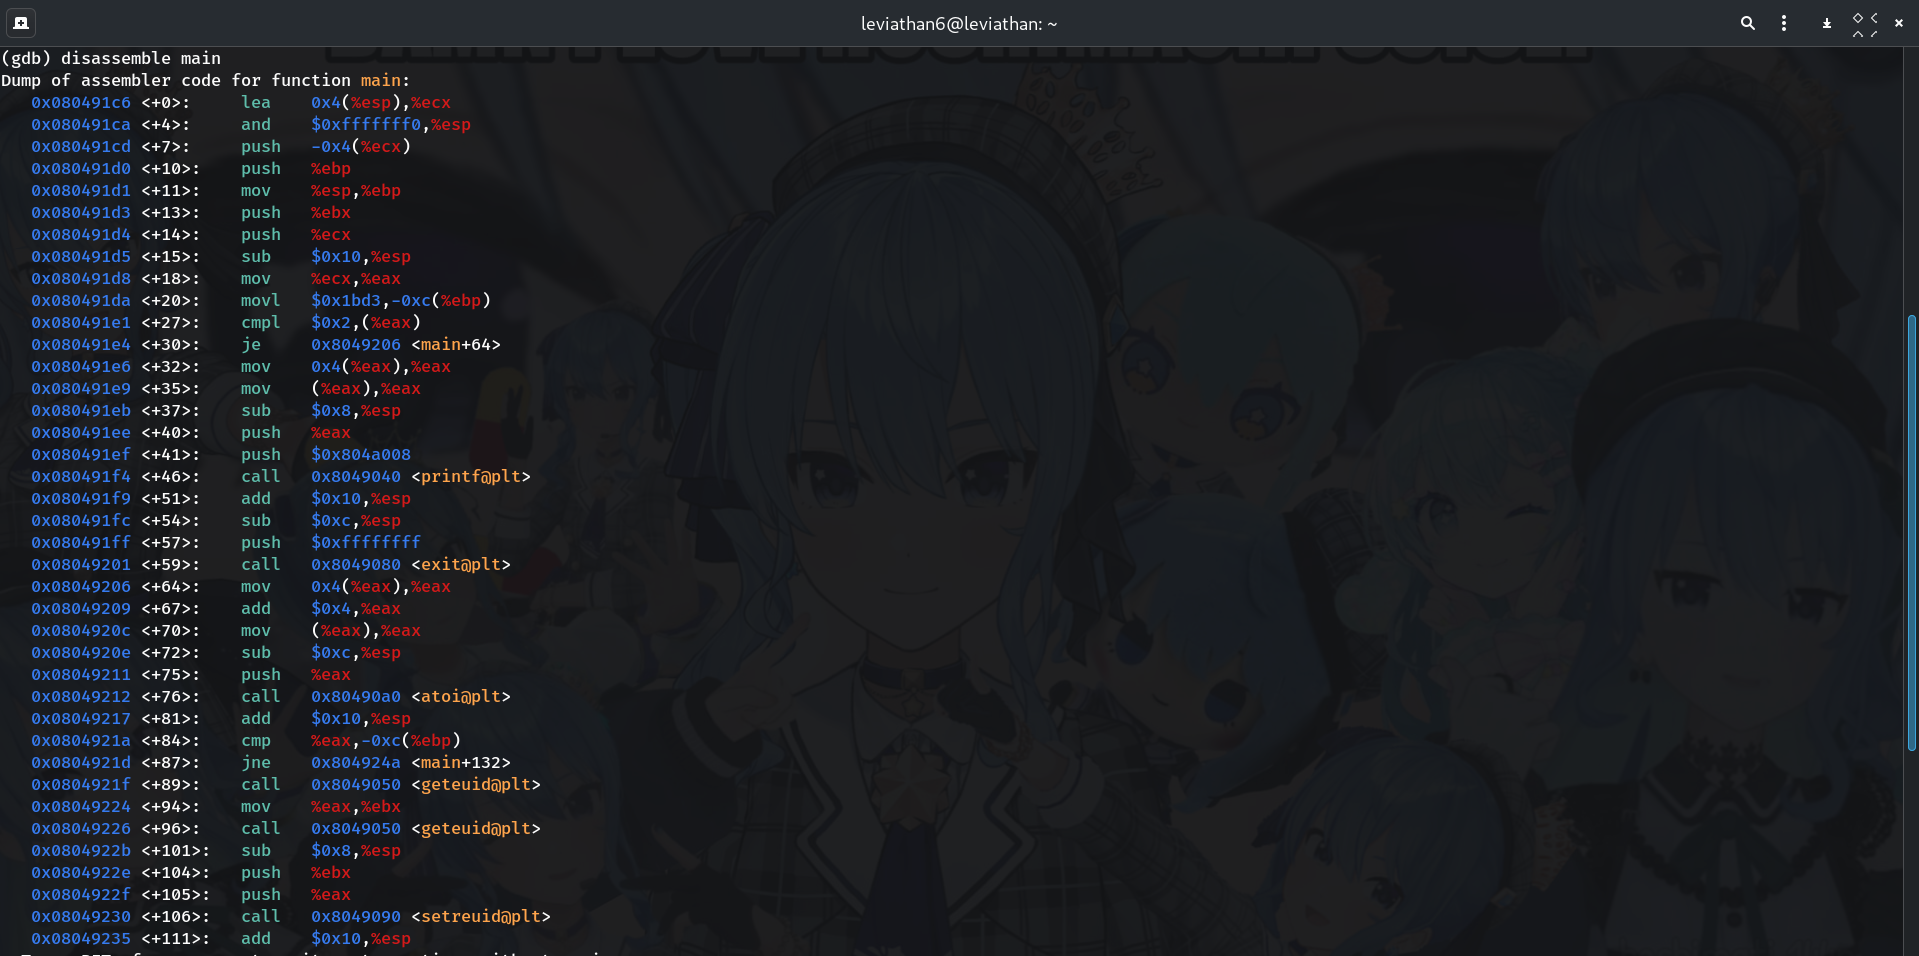This screenshot has width=1919, height=956.
Task: Minimize the terminal window
Action: [1826, 23]
